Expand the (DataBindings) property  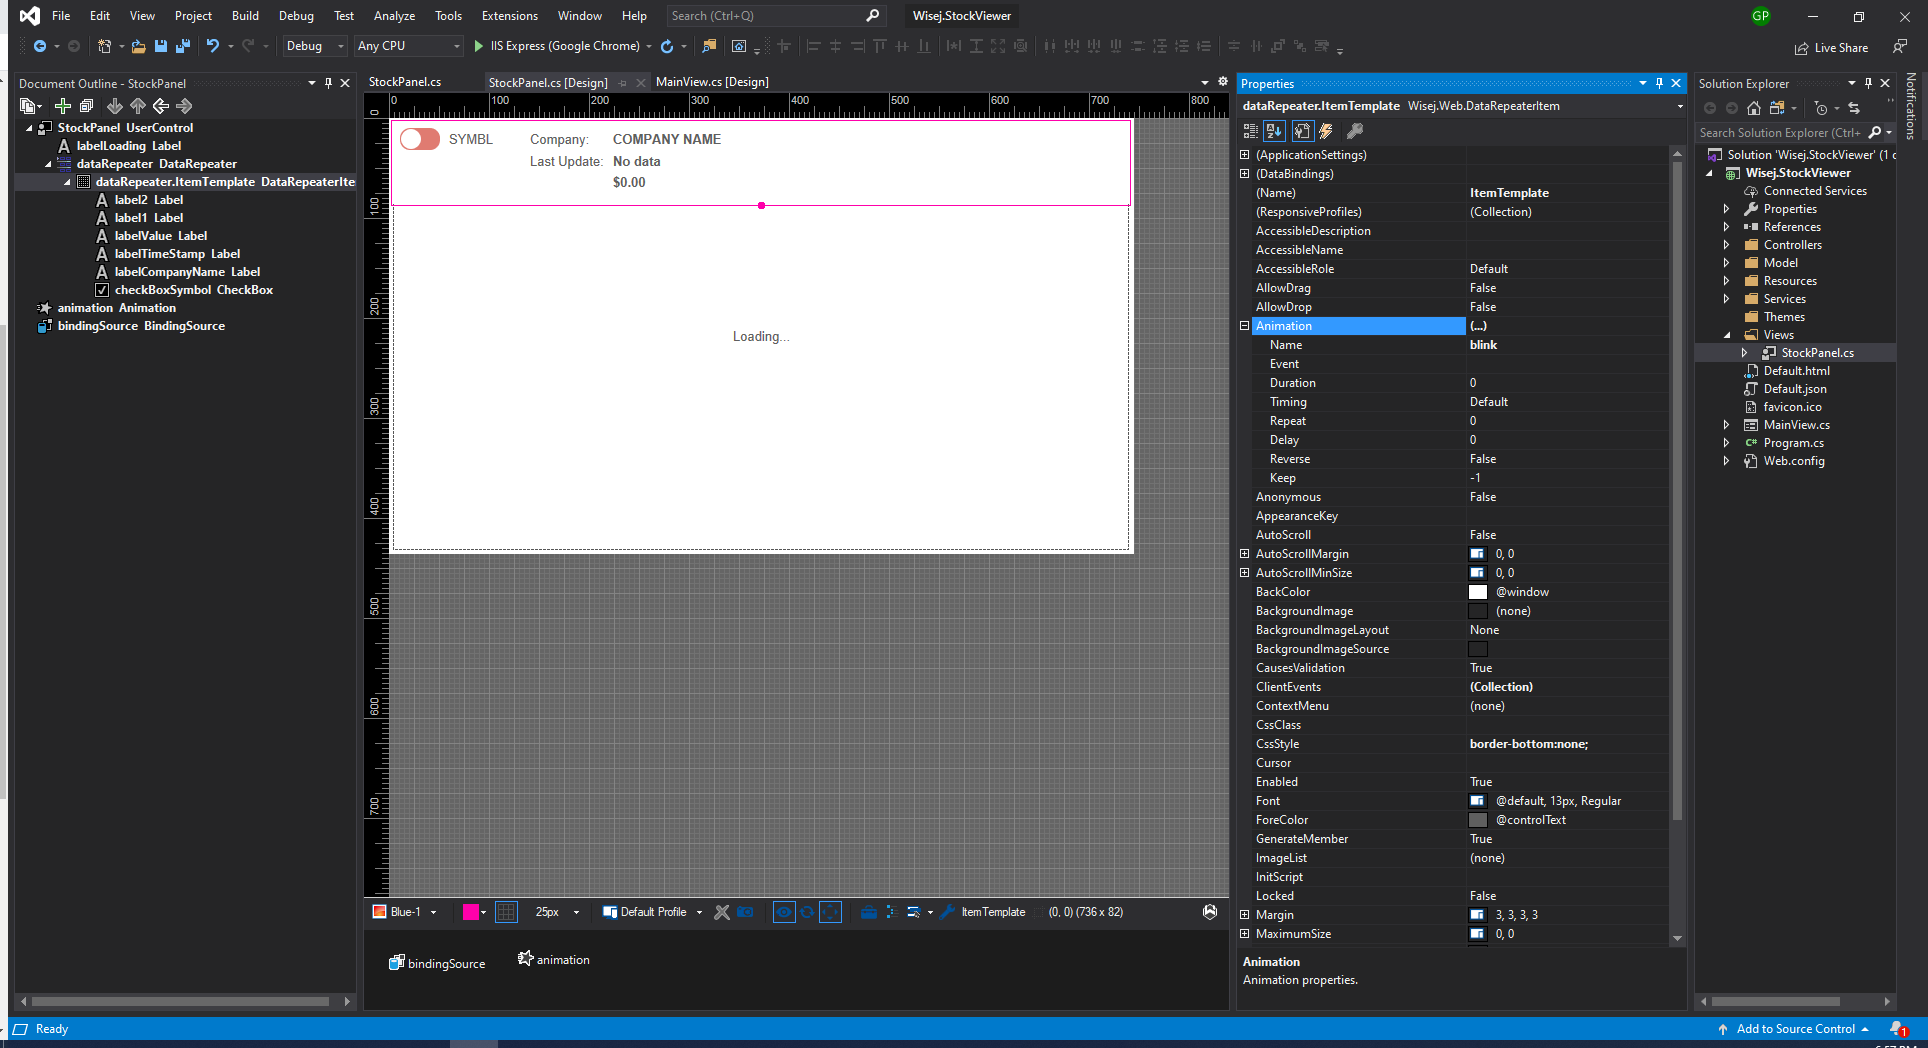(1245, 174)
